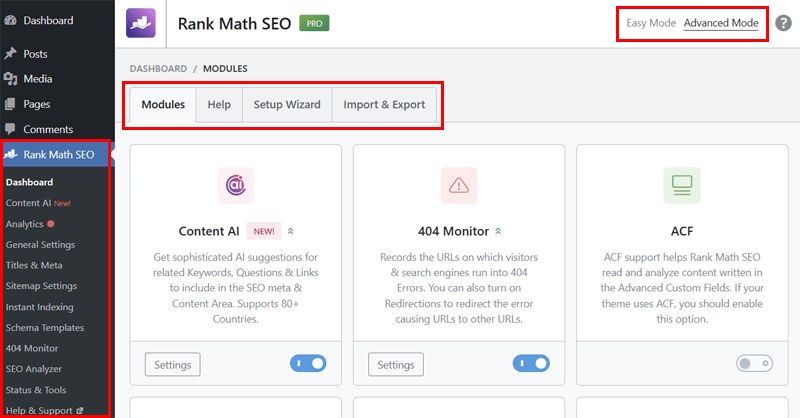The image size is (800, 418).
Task: Click the ACF support description text
Action: (x=682, y=288)
